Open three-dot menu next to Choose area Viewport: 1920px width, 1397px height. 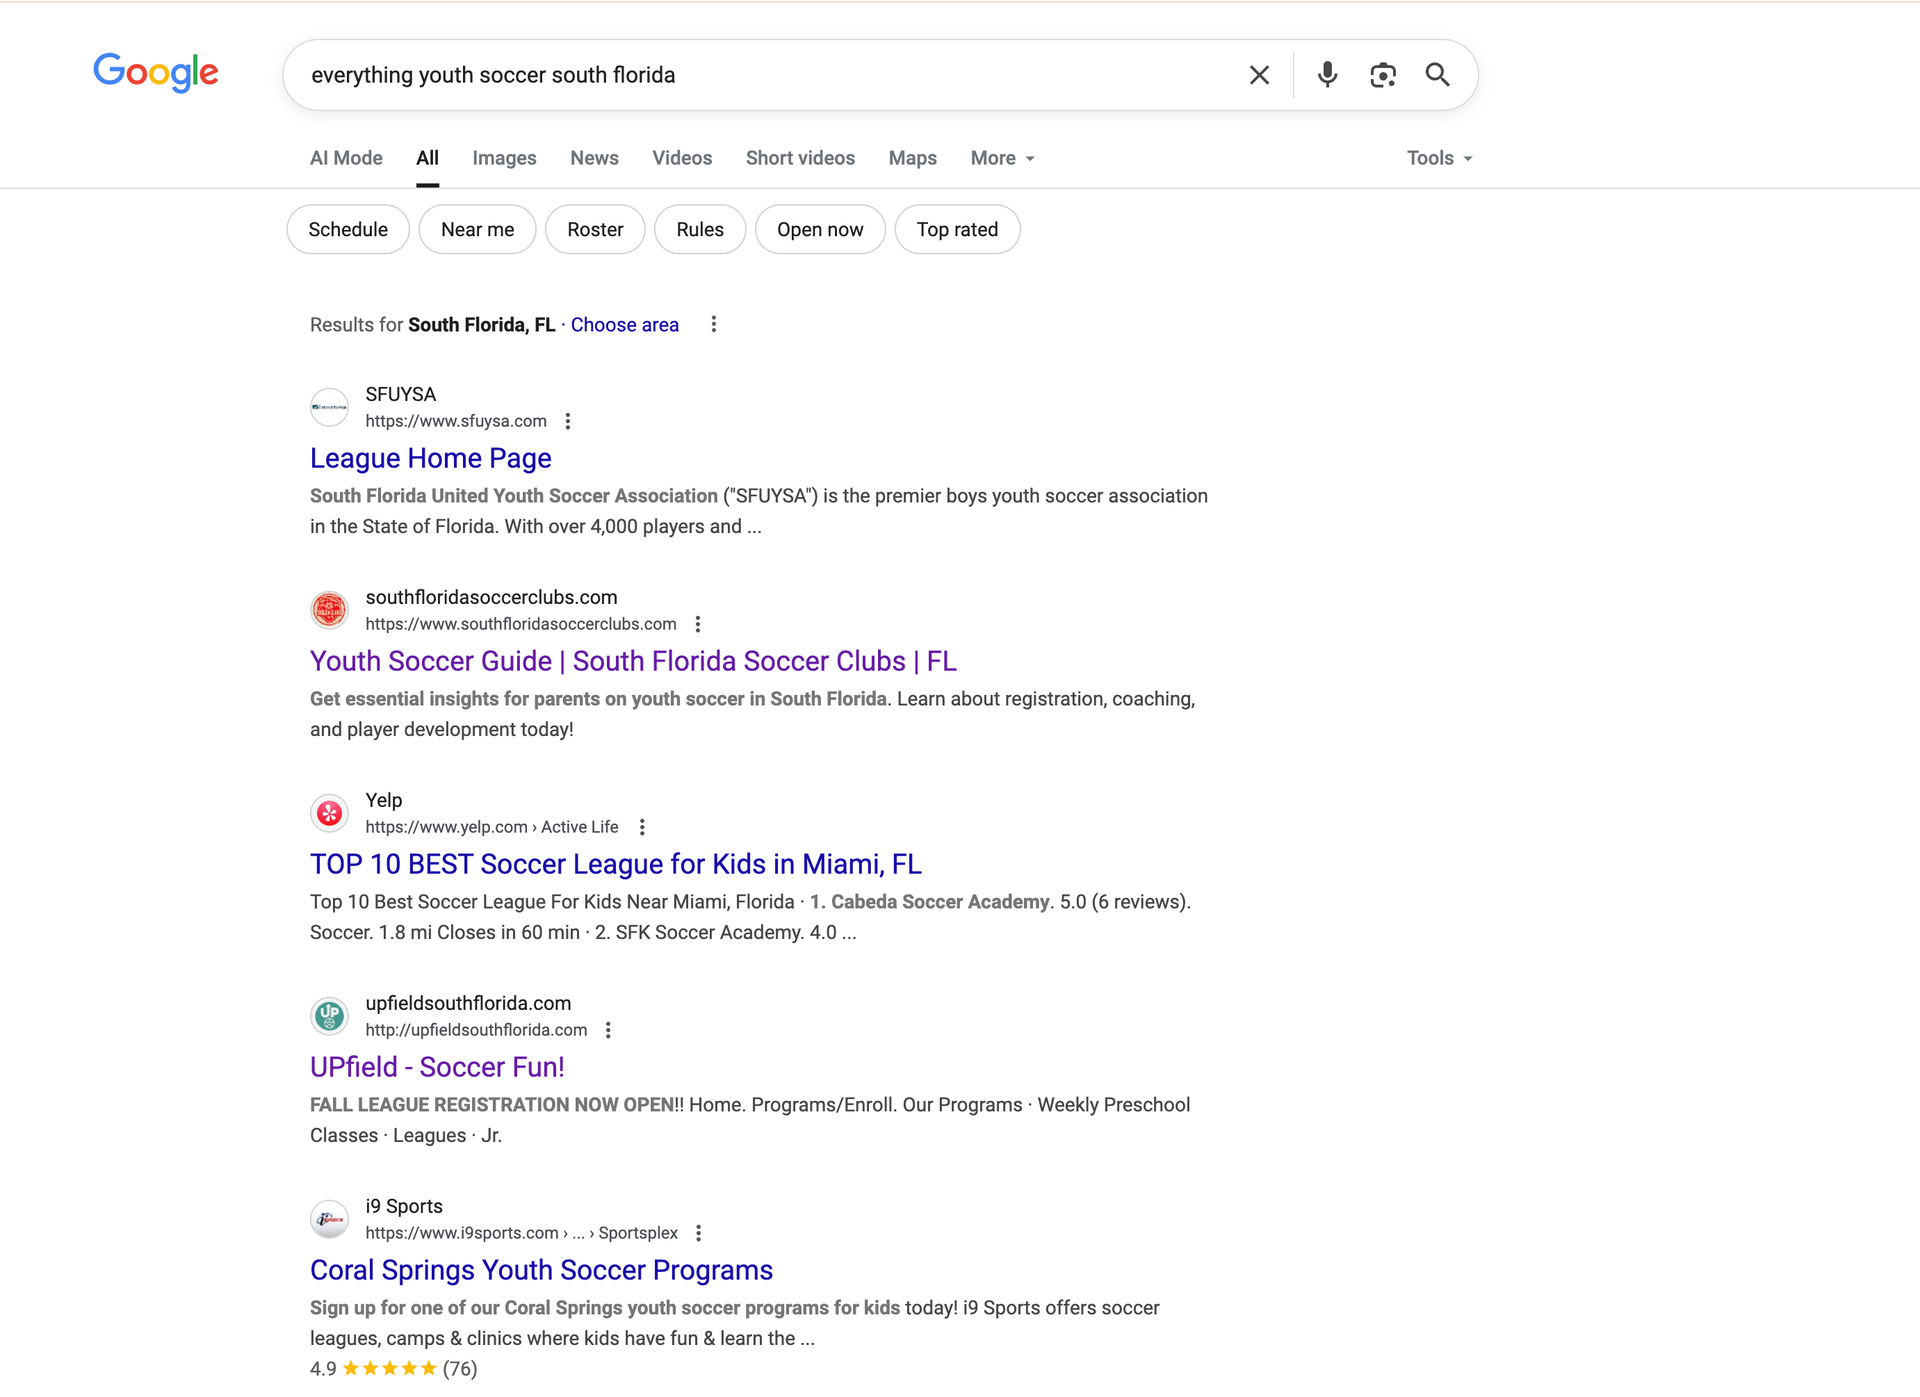tap(713, 324)
